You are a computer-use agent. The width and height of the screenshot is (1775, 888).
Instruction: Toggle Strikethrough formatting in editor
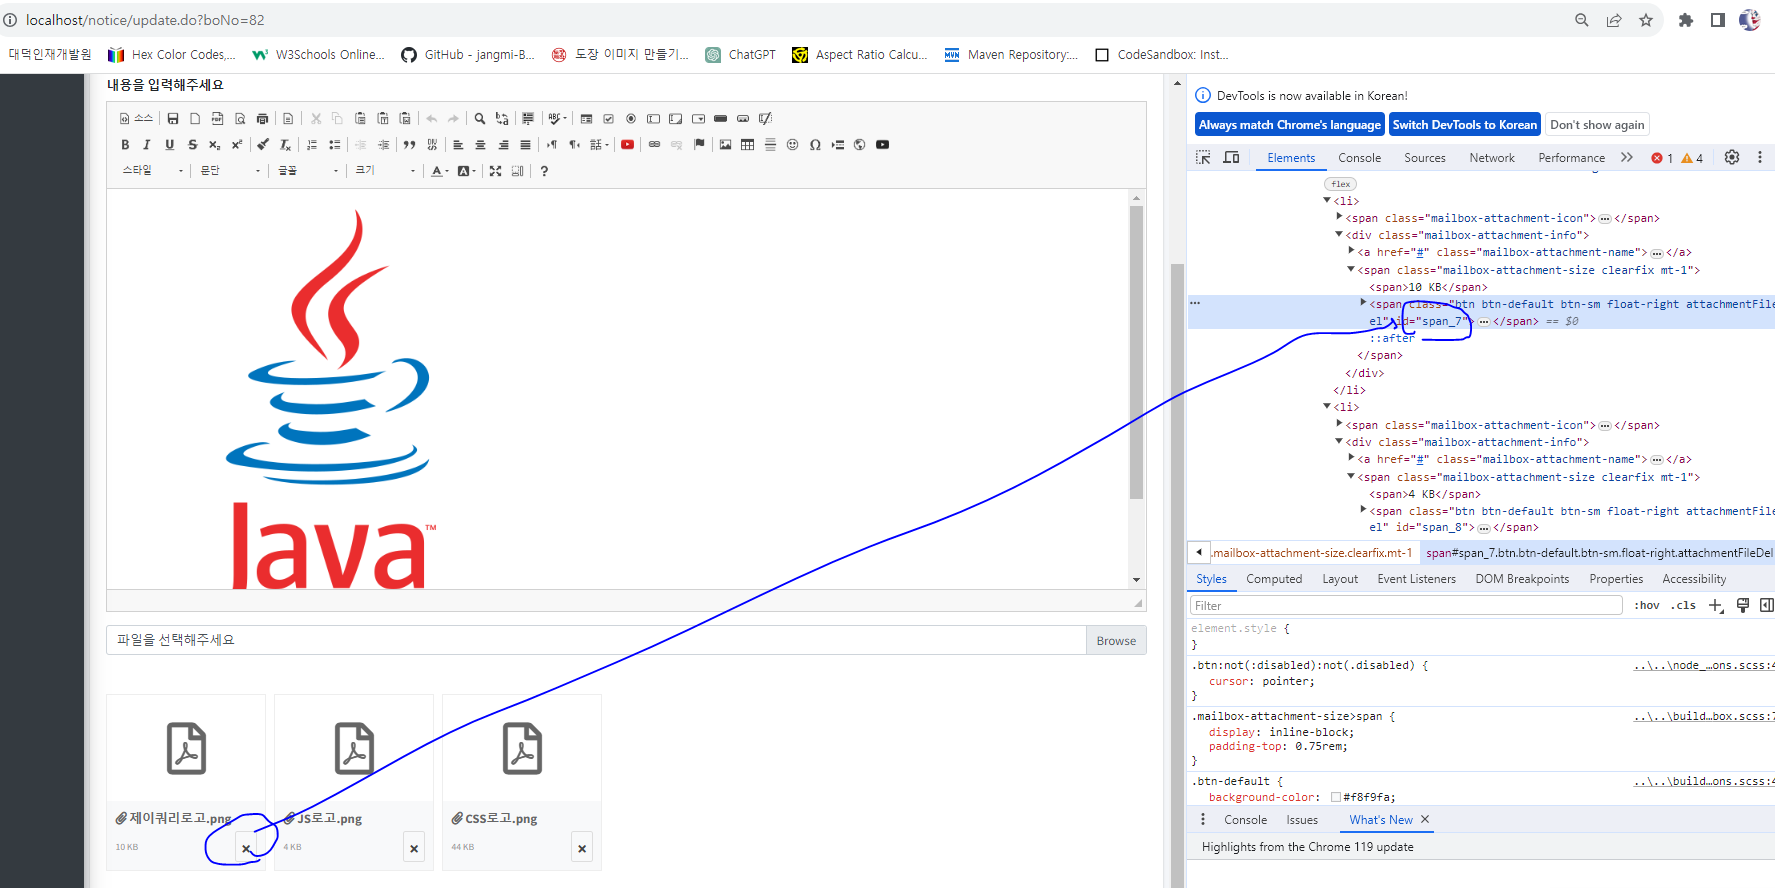coord(192,145)
